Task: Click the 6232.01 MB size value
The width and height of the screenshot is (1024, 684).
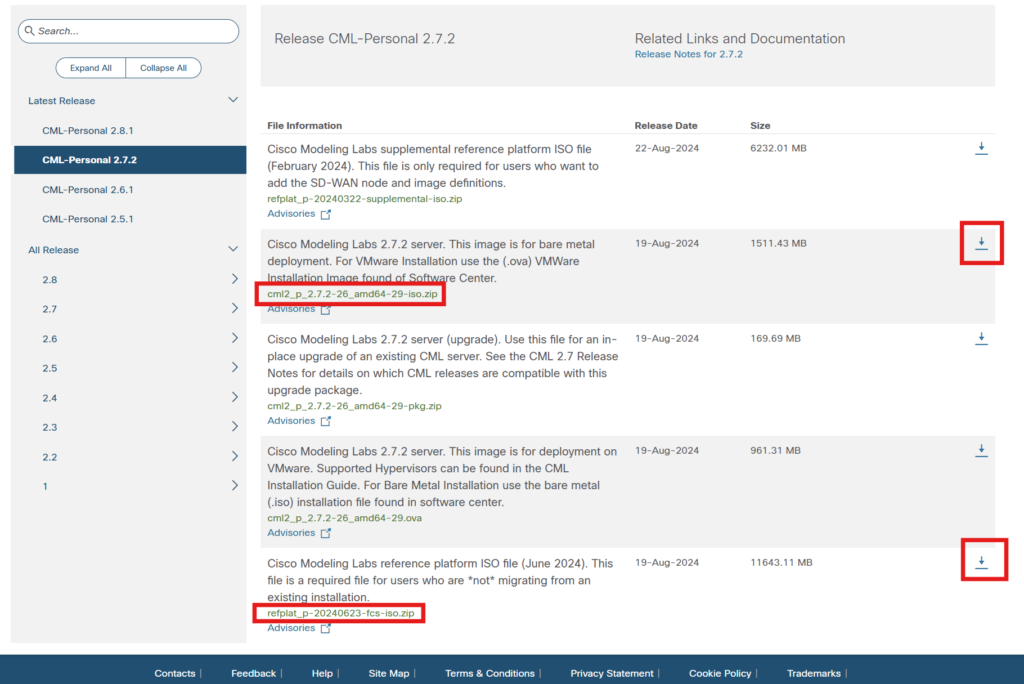Action: point(778,148)
